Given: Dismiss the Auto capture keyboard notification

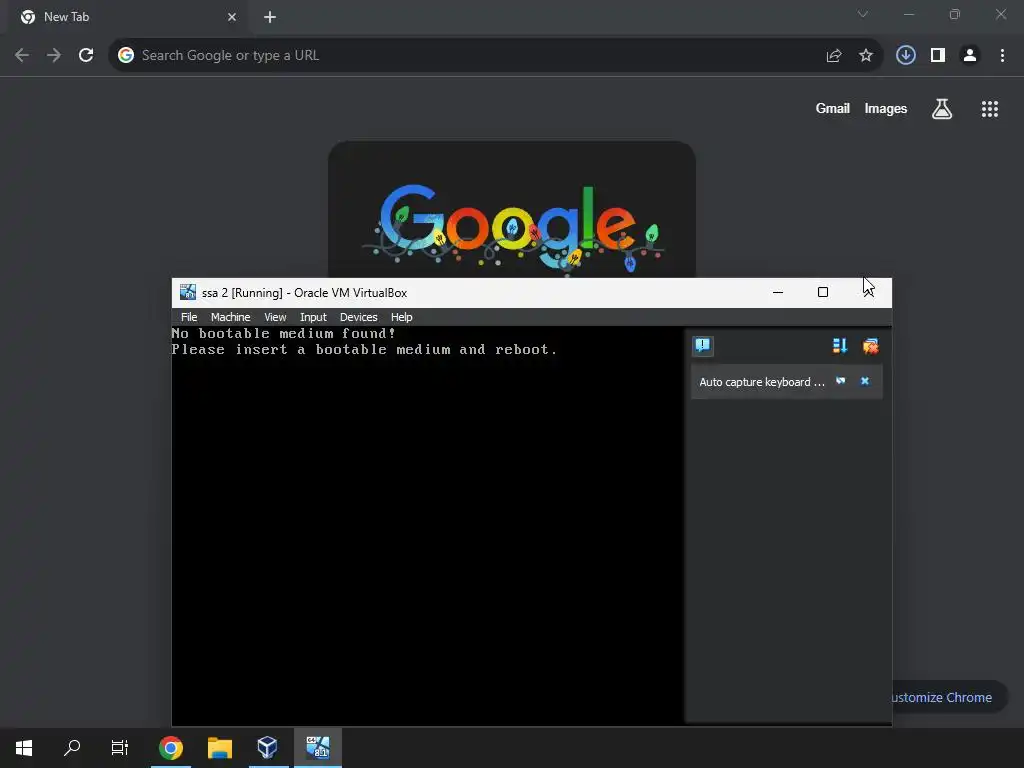Looking at the screenshot, I should coord(865,381).
